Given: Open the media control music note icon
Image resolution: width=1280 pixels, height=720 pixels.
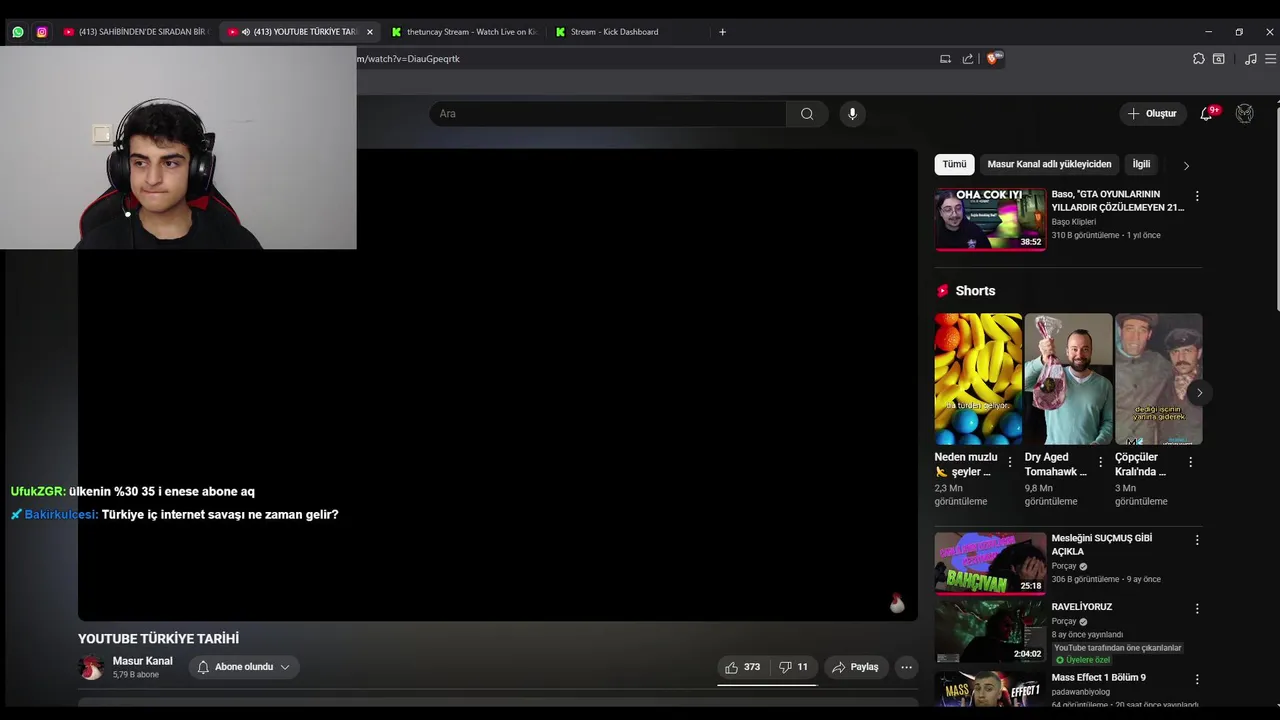Looking at the screenshot, I should pyautogui.click(x=1250, y=59).
